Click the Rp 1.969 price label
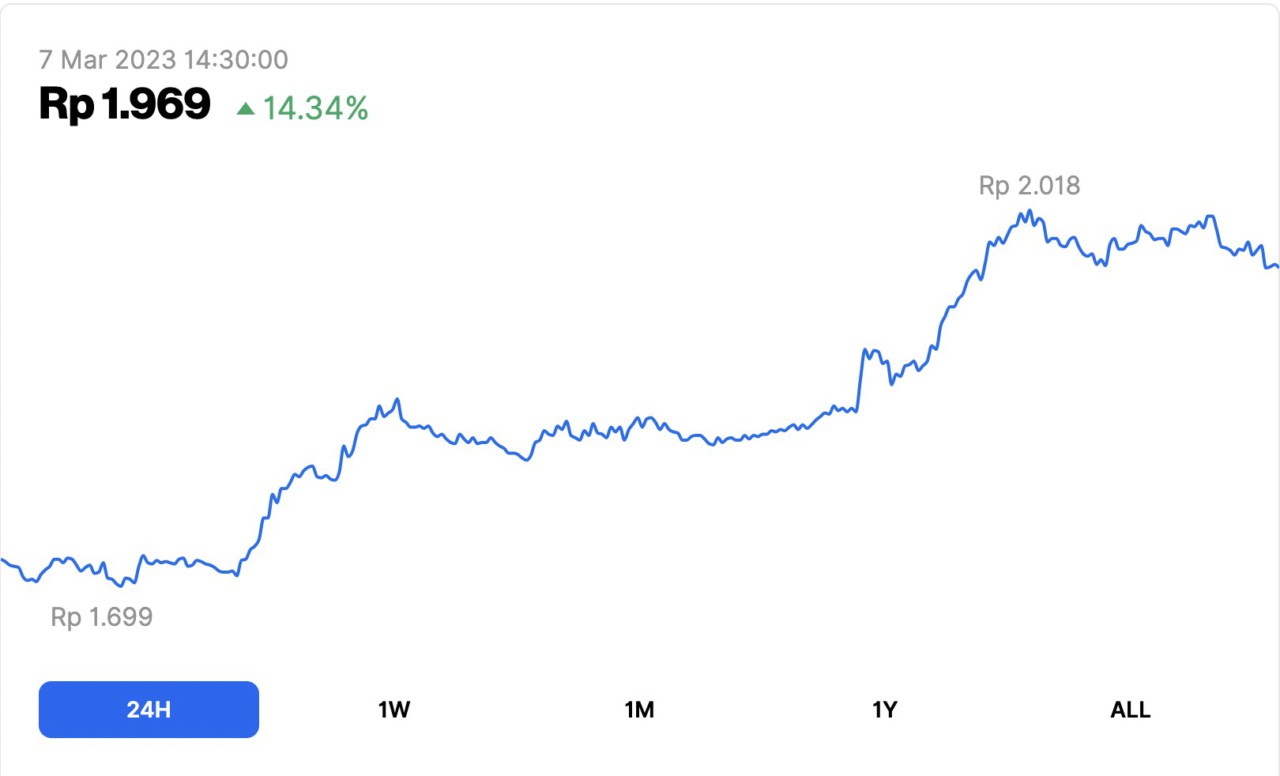The image size is (1280, 776). point(122,103)
